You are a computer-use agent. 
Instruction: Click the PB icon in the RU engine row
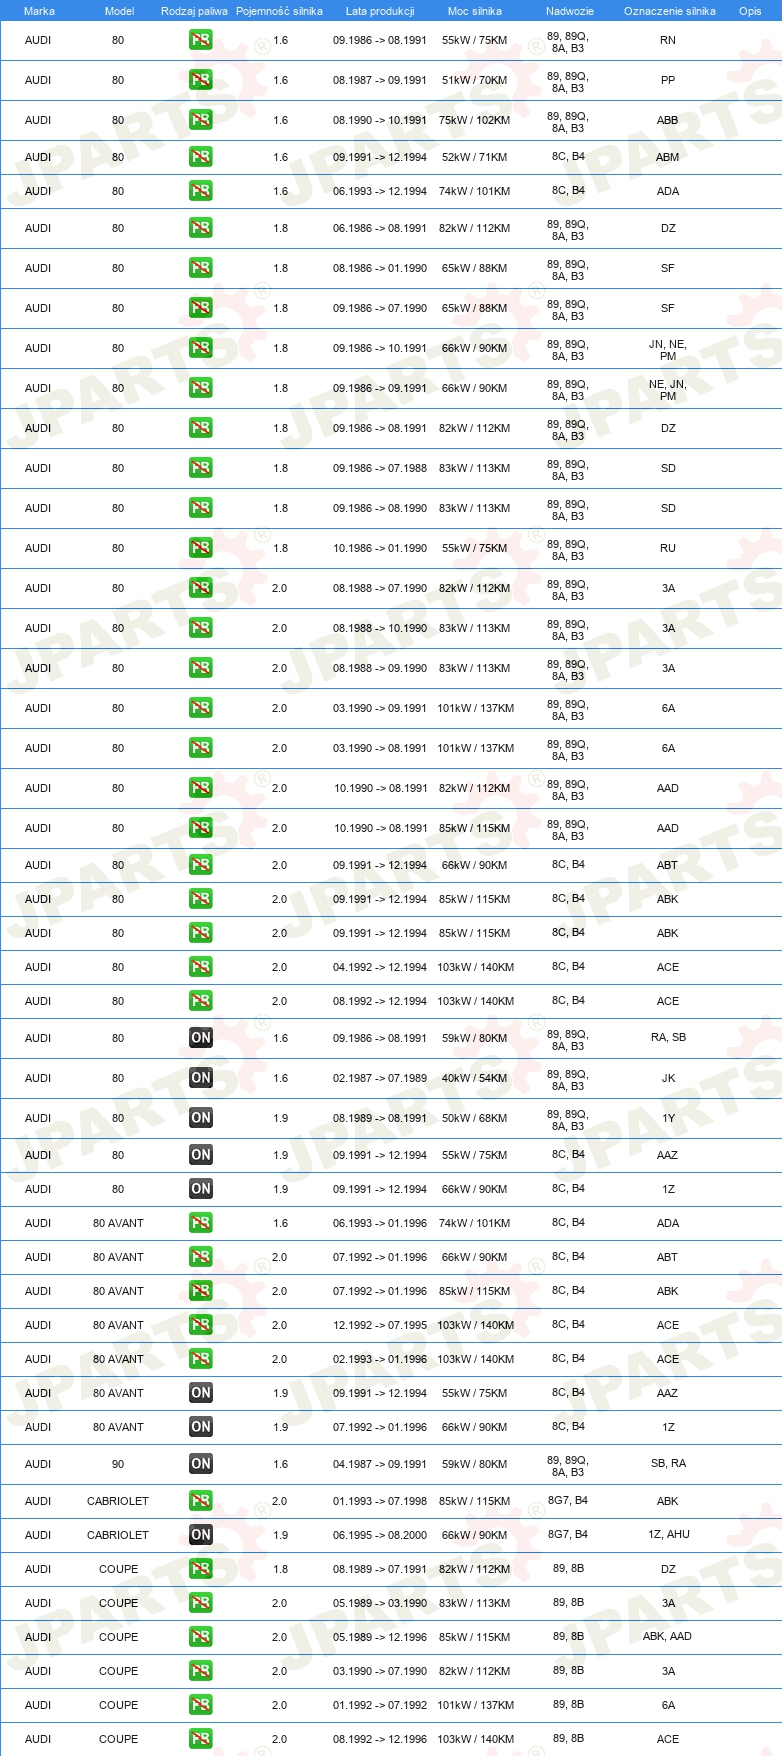click(x=201, y=548)
